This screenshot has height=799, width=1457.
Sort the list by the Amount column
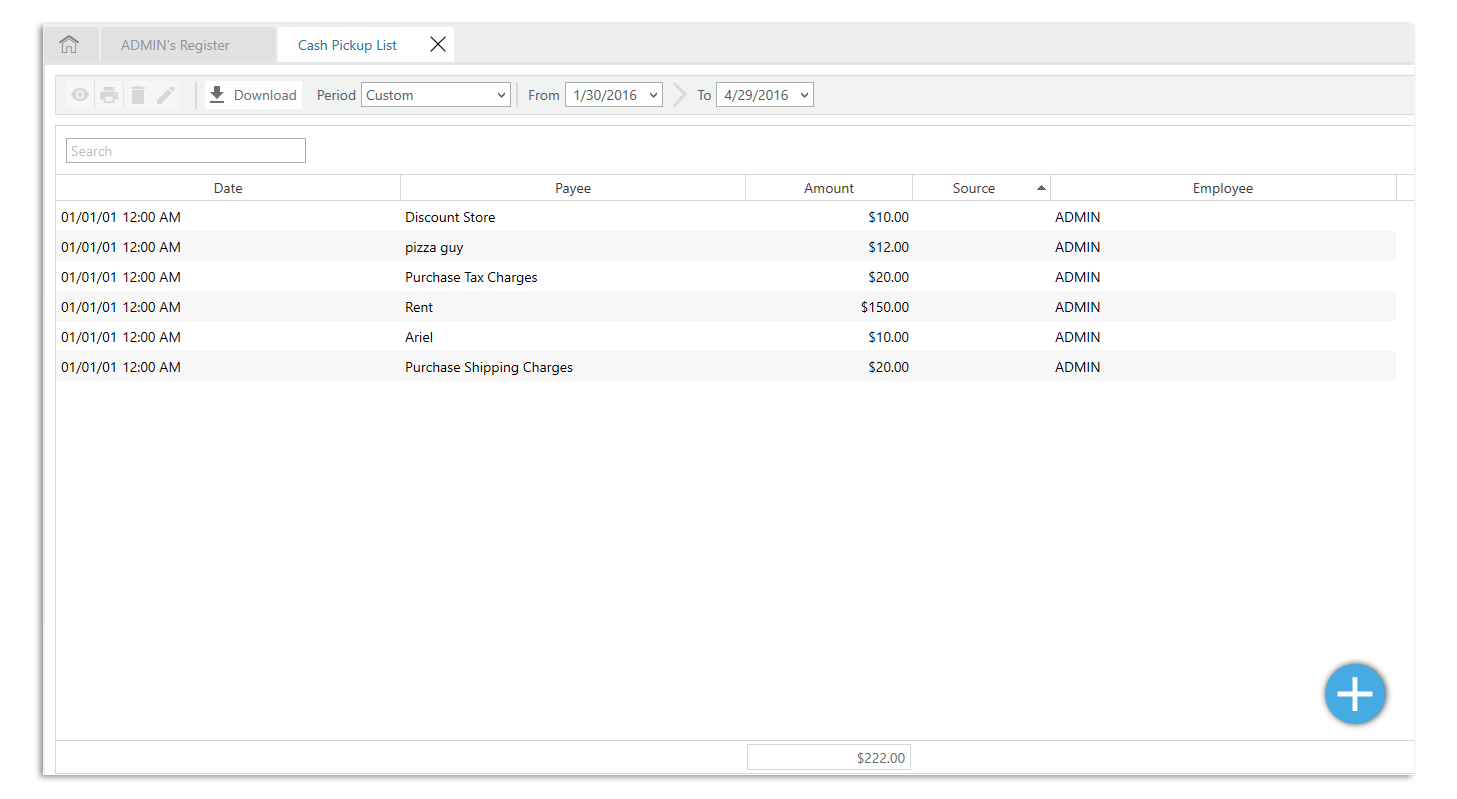(828, 187)
